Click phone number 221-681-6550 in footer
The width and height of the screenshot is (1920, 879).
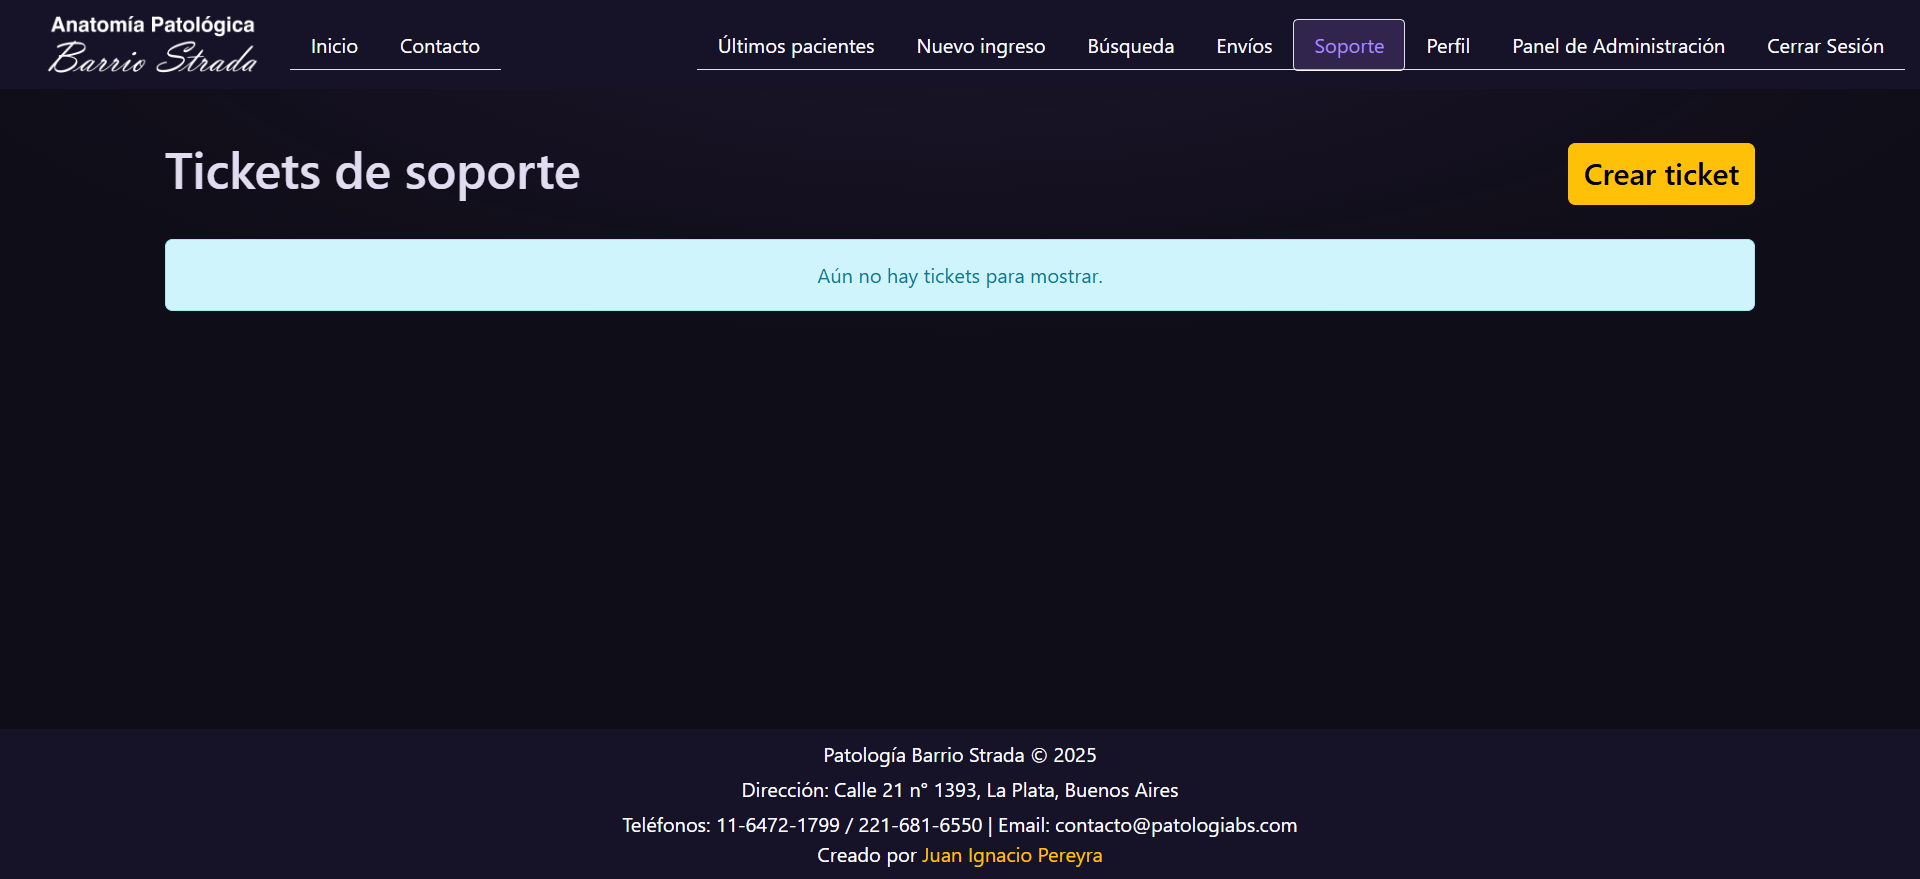click(919, 825)
